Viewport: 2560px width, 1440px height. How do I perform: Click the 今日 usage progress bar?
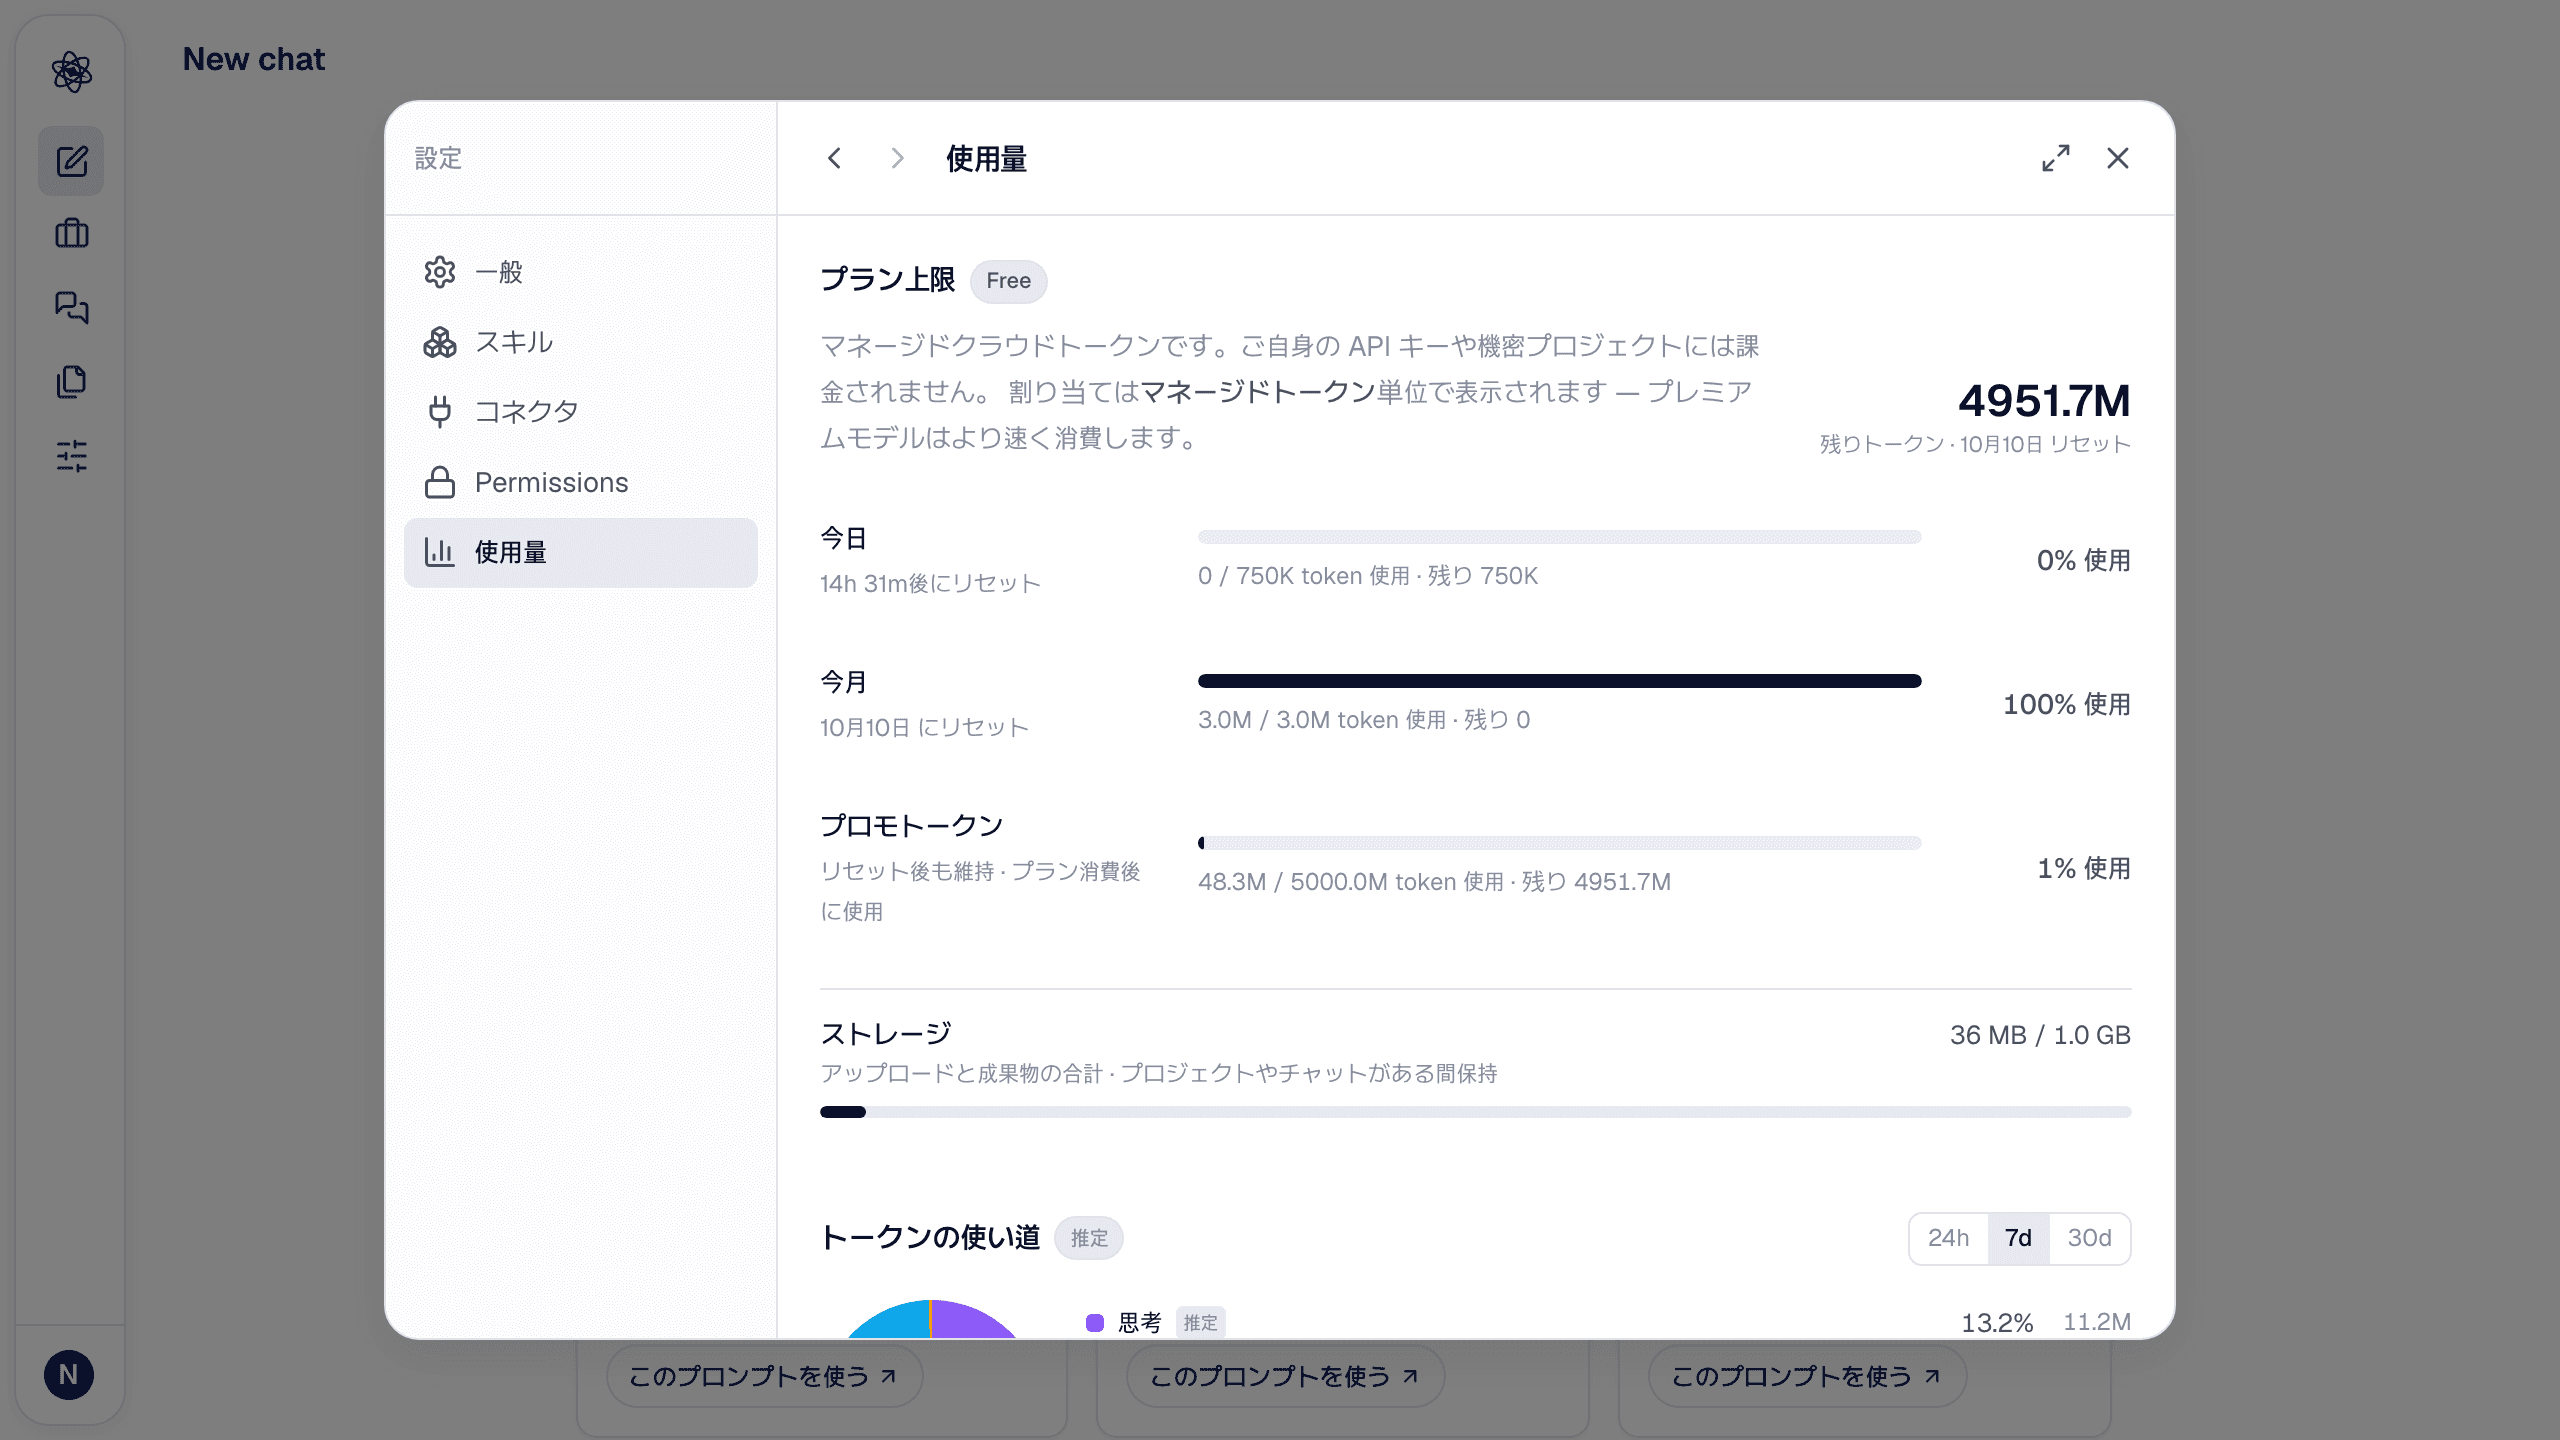pos(1559,537)
